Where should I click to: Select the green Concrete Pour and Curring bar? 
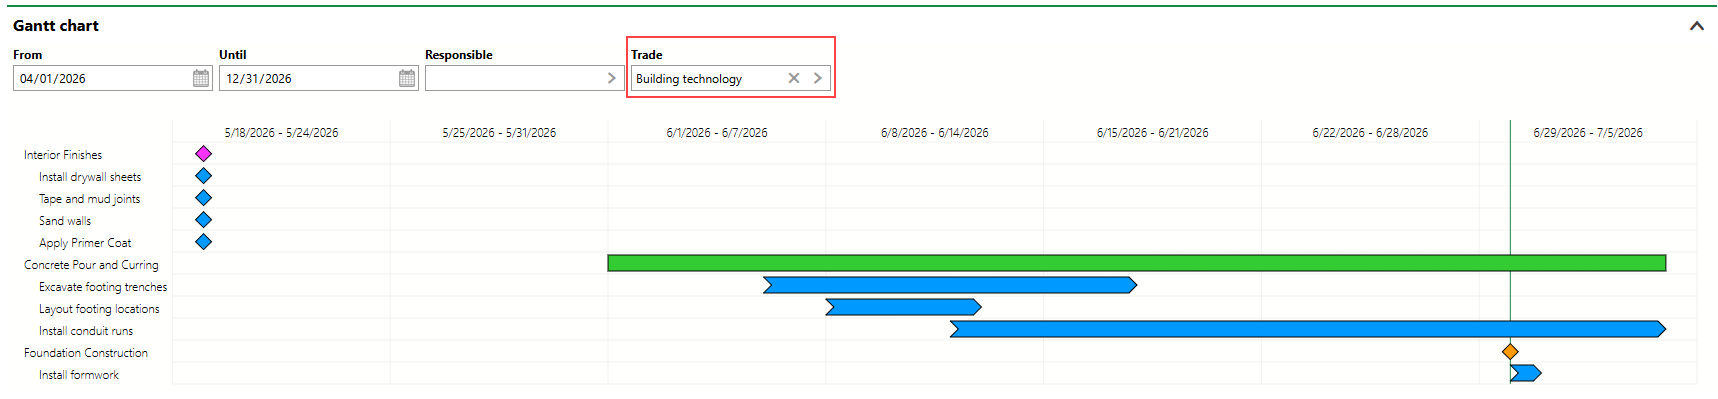(1137, 263)
